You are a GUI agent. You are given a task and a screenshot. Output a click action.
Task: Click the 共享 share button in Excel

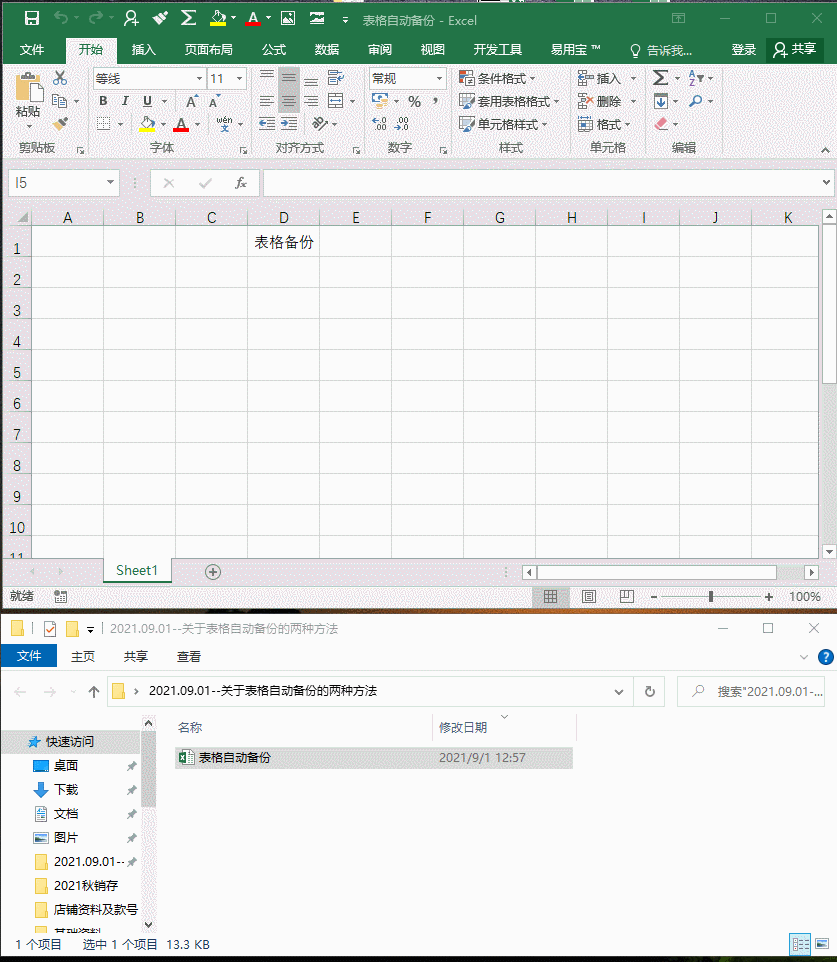[795, 49]
